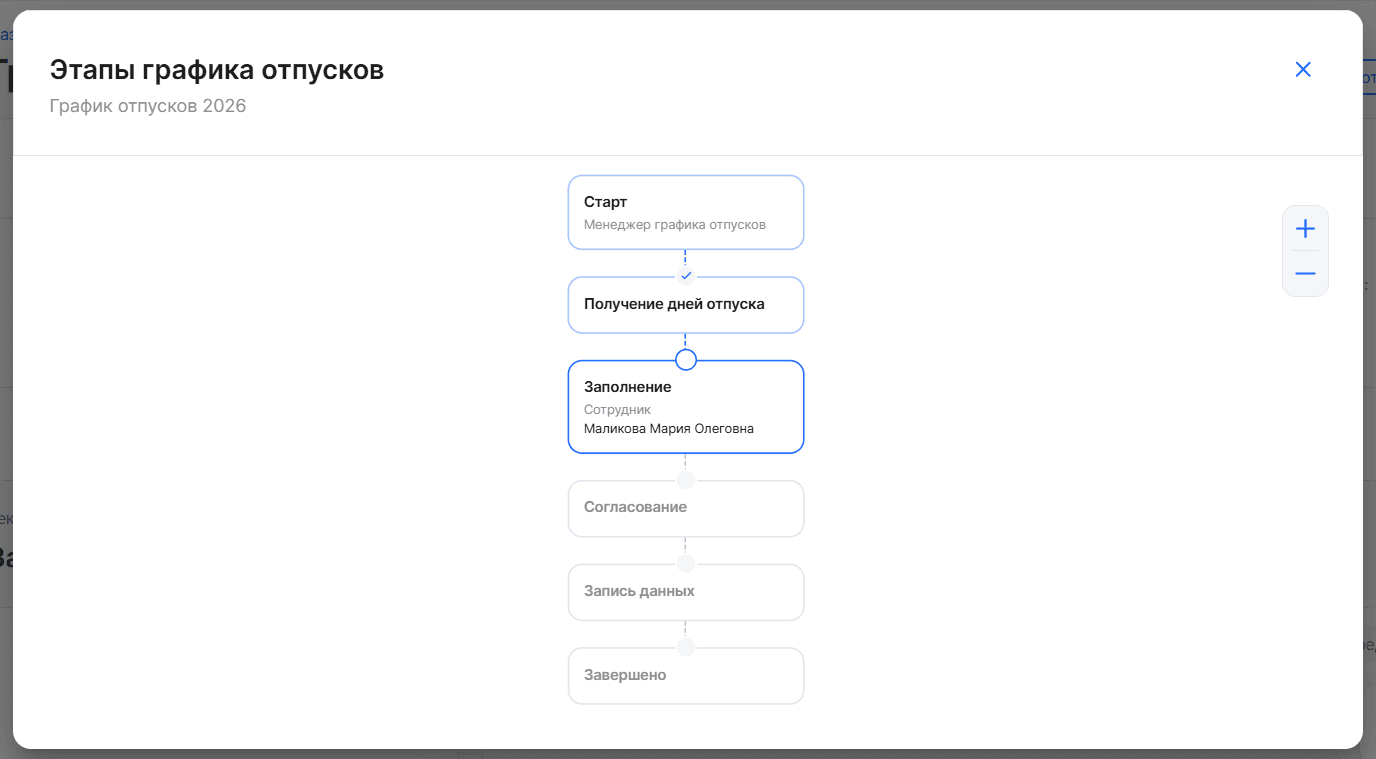
Task: Click the blue circle marker above Заполнение
Action: (686, 360)
